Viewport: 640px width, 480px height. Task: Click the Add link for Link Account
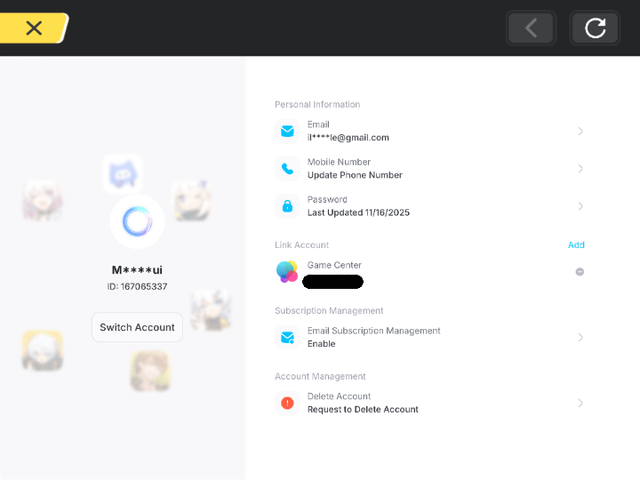[576, 245]
